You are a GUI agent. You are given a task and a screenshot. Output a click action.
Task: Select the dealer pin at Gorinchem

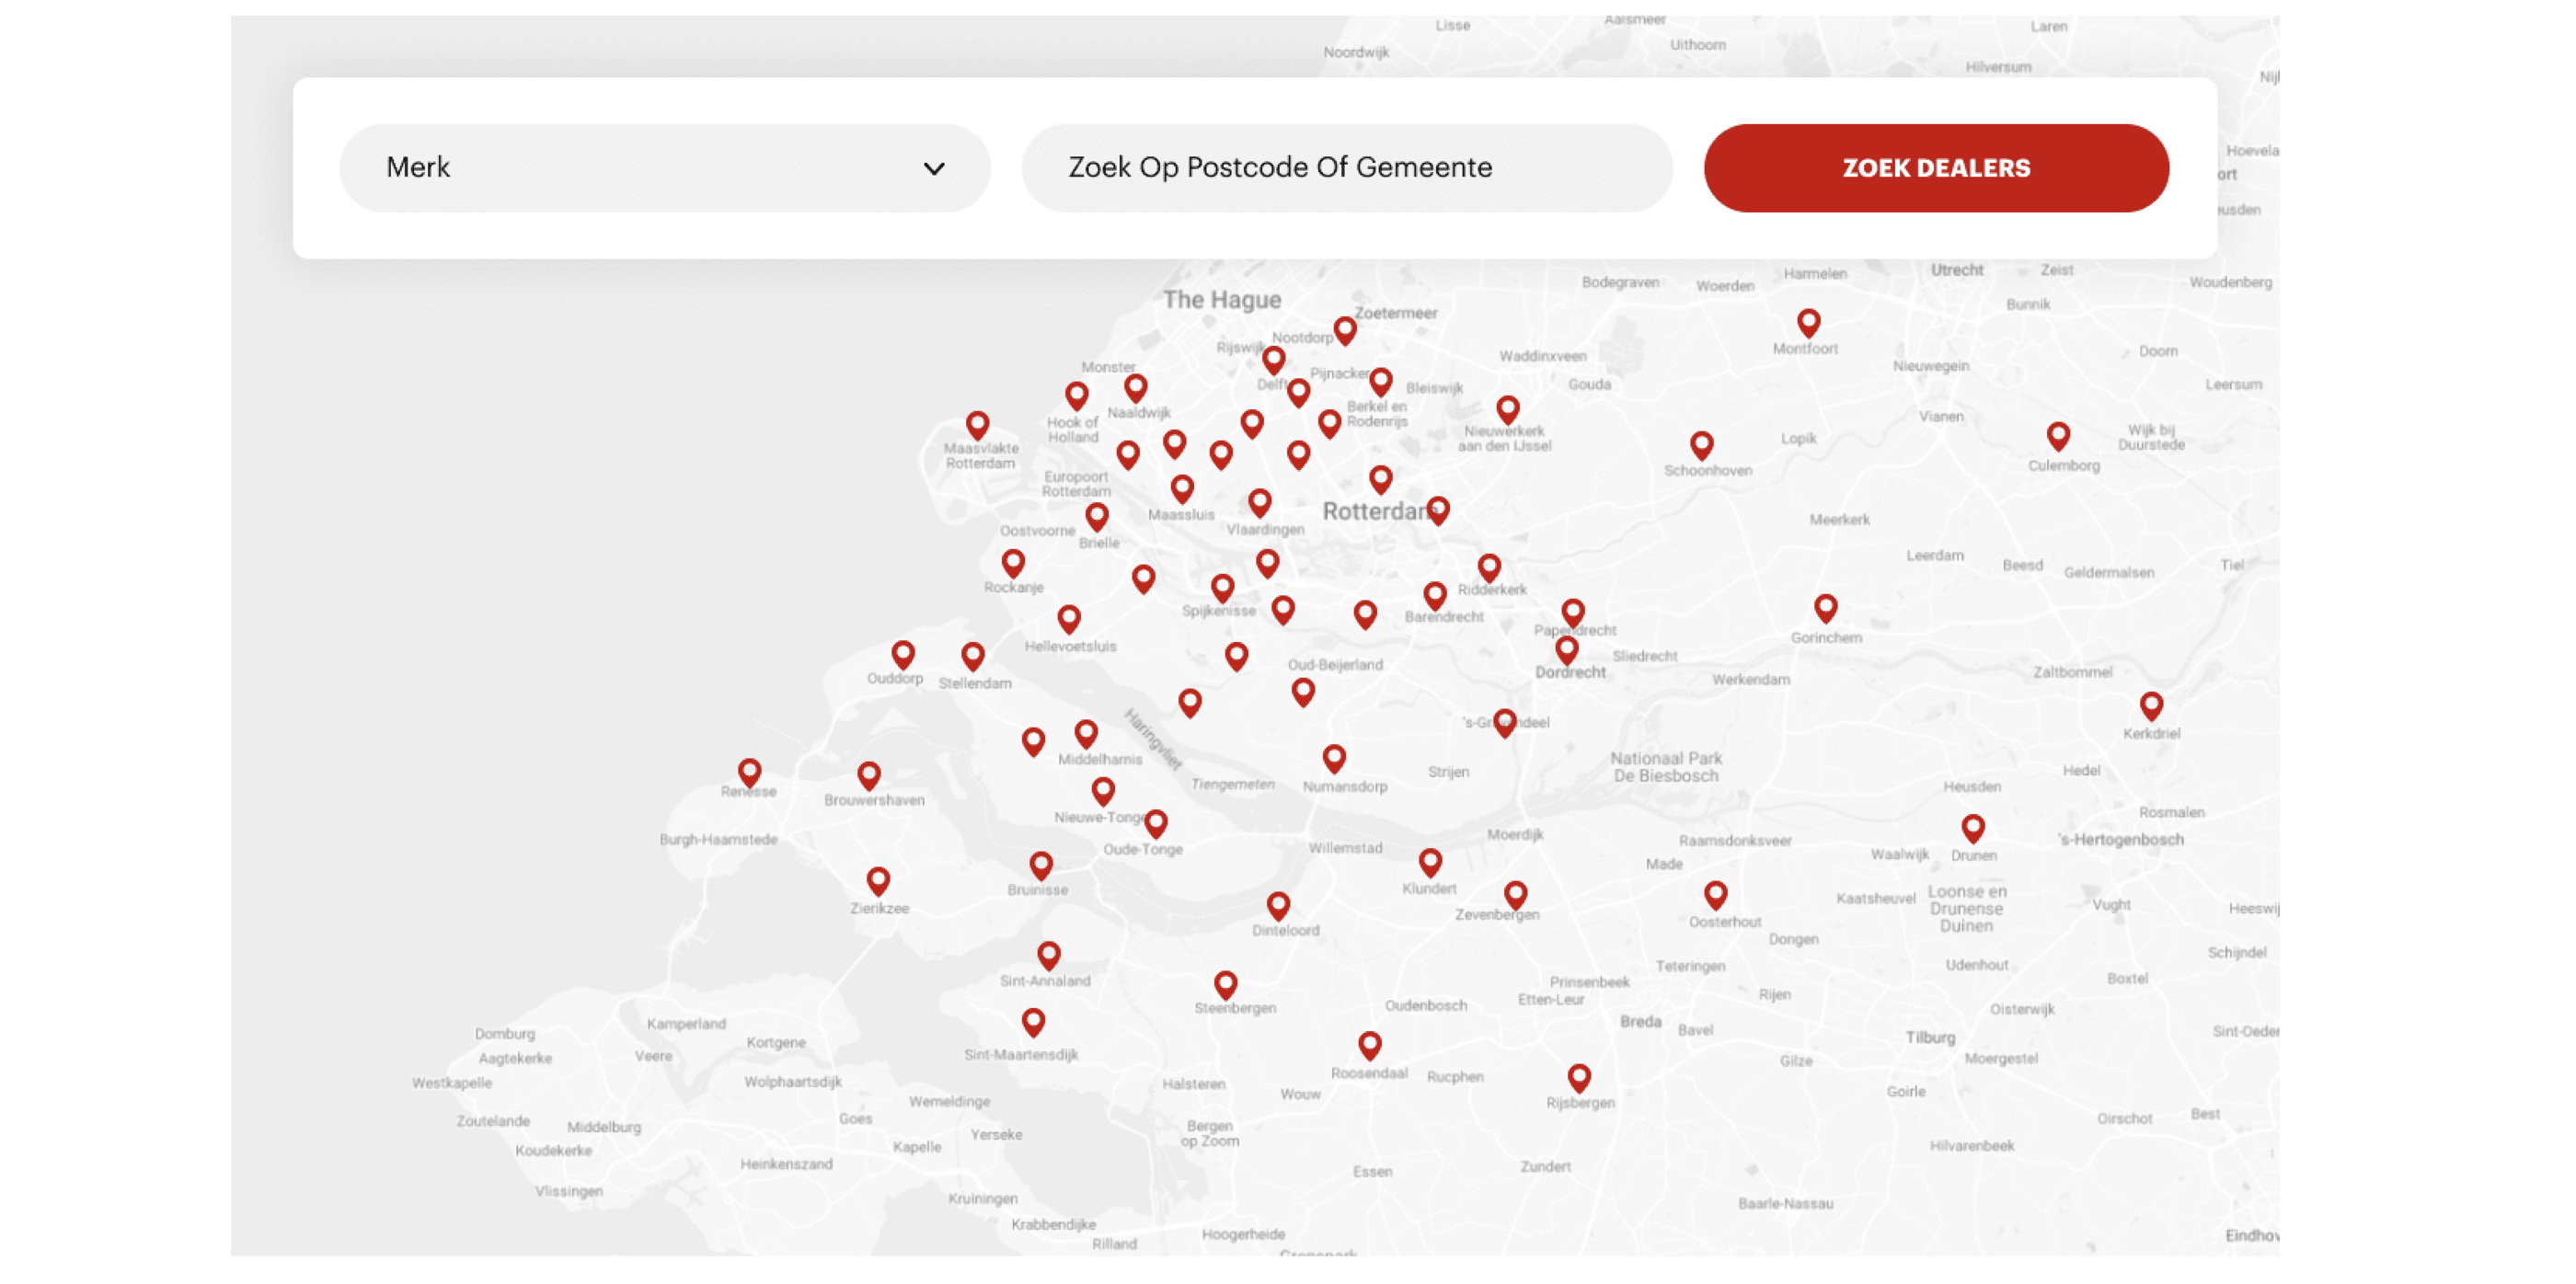1826,608
